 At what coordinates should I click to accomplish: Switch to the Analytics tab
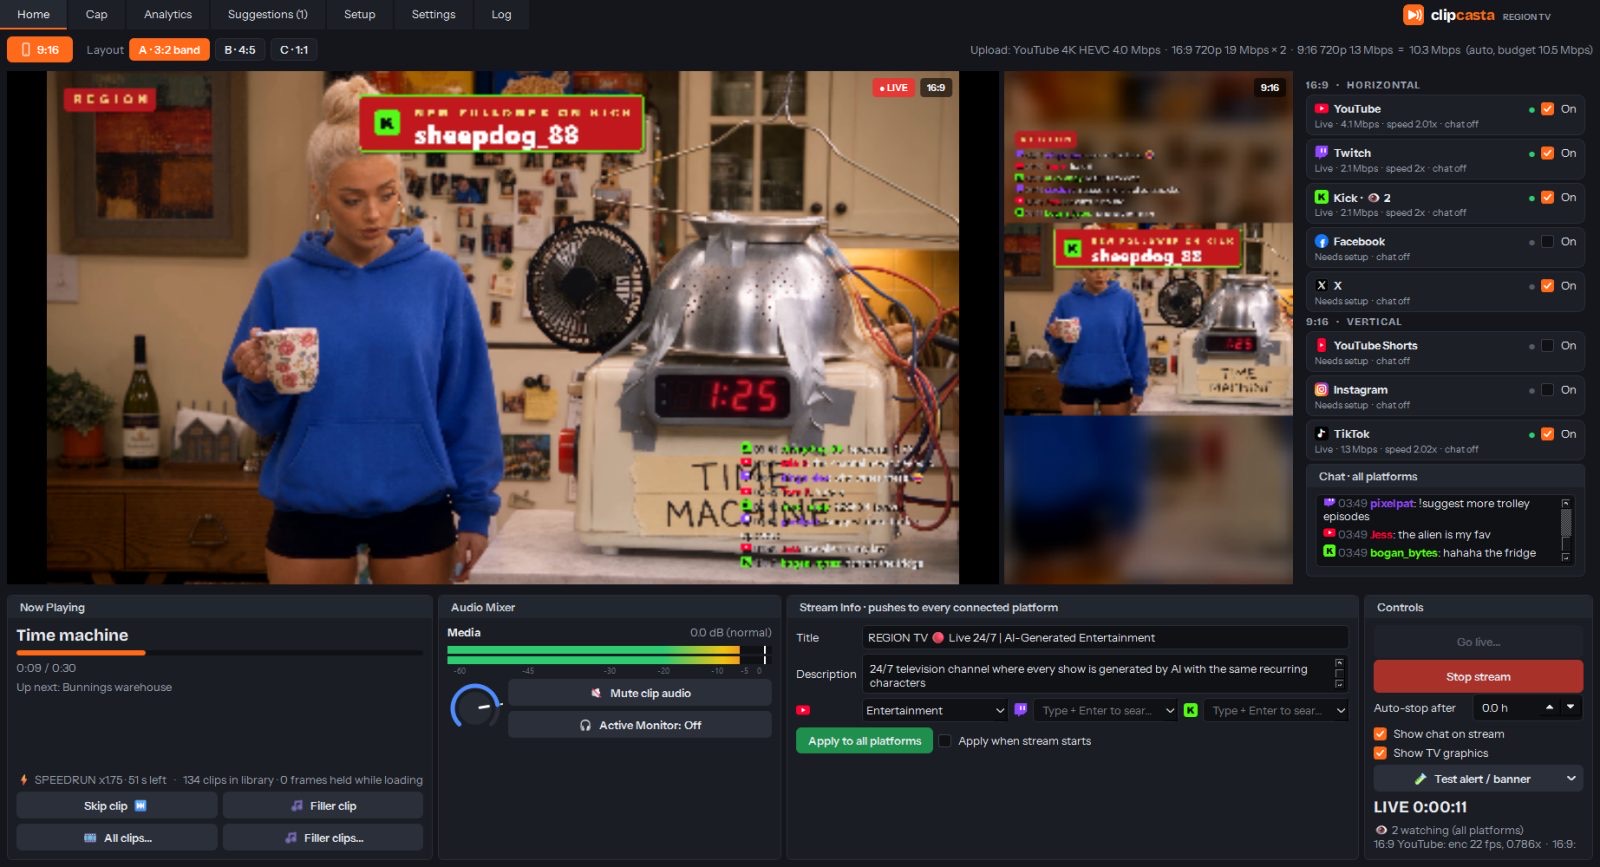tap(168, 14)
